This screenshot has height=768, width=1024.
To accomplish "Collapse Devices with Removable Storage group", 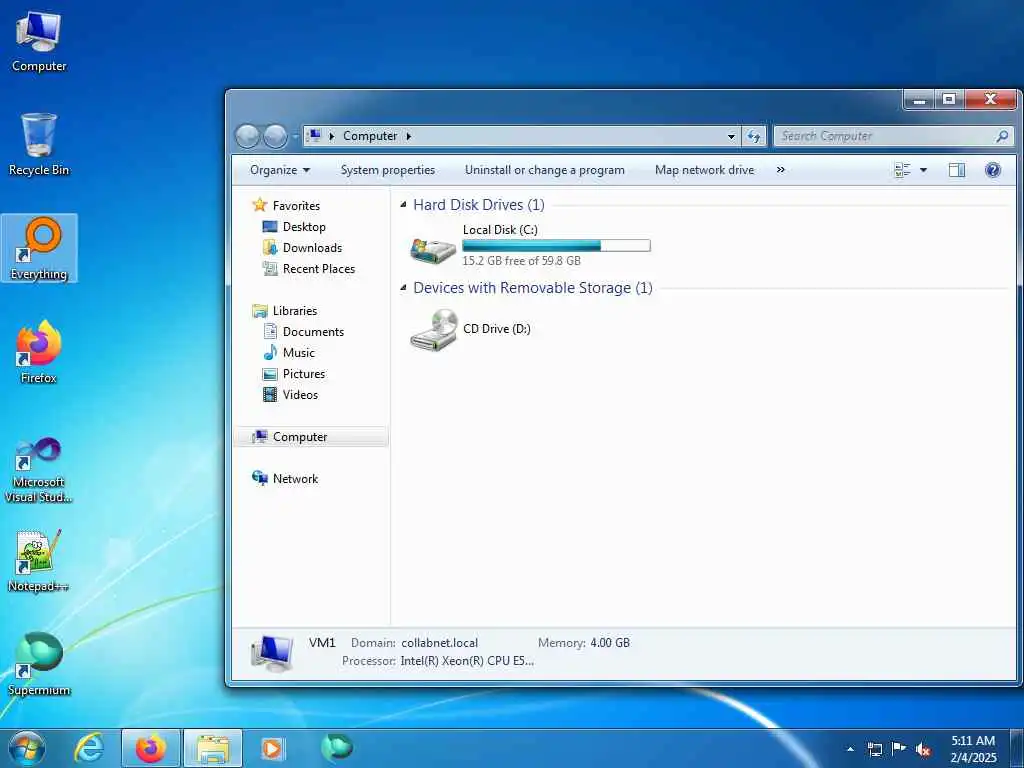I will [x=404, y=287].
